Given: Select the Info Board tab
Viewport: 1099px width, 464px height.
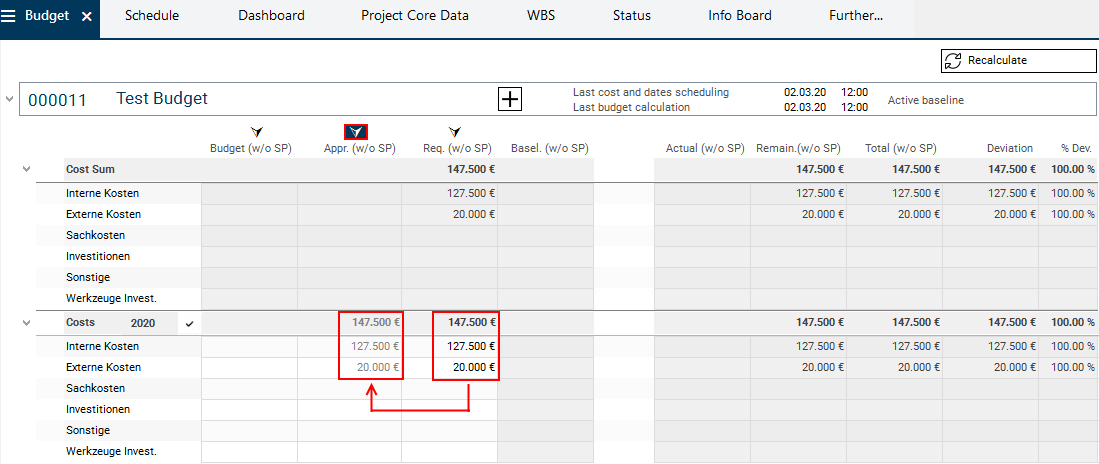Looking at the screenshot, I should click(739, 16).
